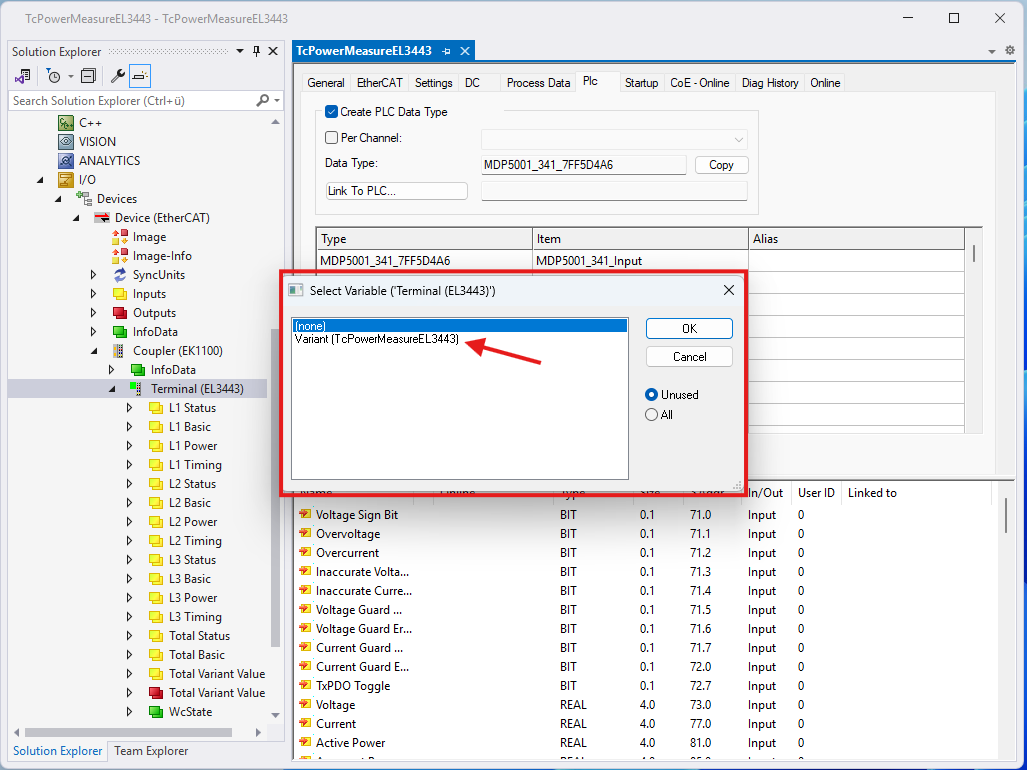Image resolution: width=1027 pixels, height=770 pixels.
Task: Click the Coupler (EK1100) device icon
Action: pos(119,351)
